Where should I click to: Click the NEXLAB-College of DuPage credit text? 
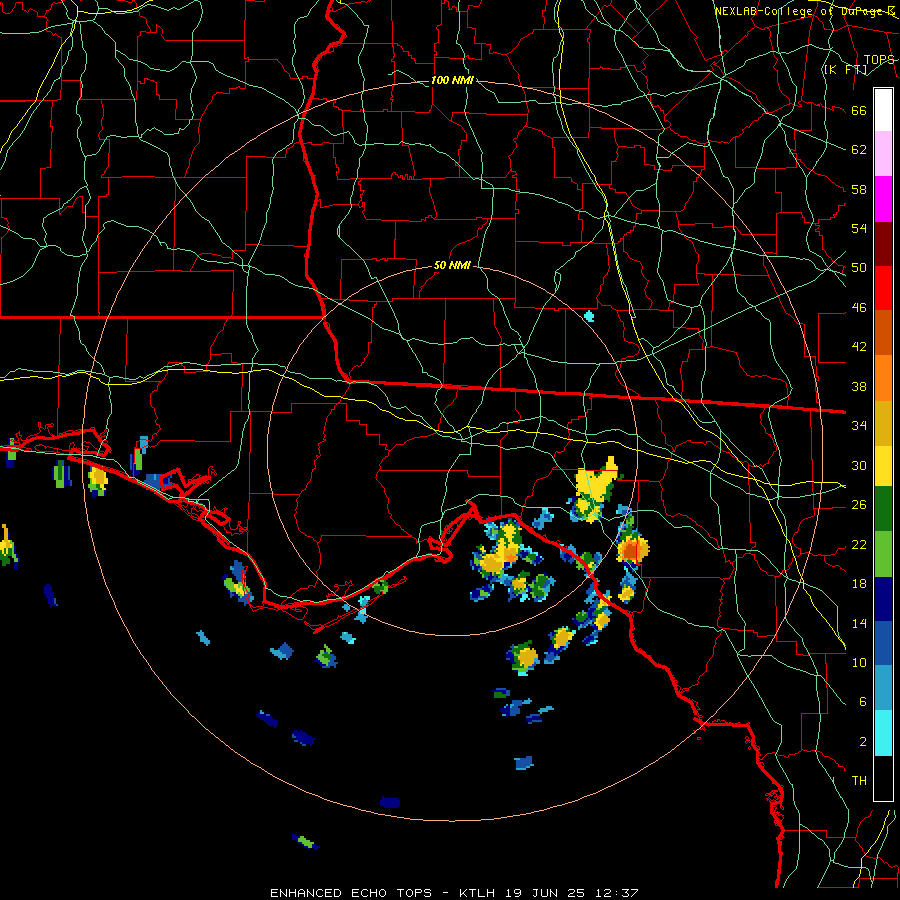tap(805, 11)
